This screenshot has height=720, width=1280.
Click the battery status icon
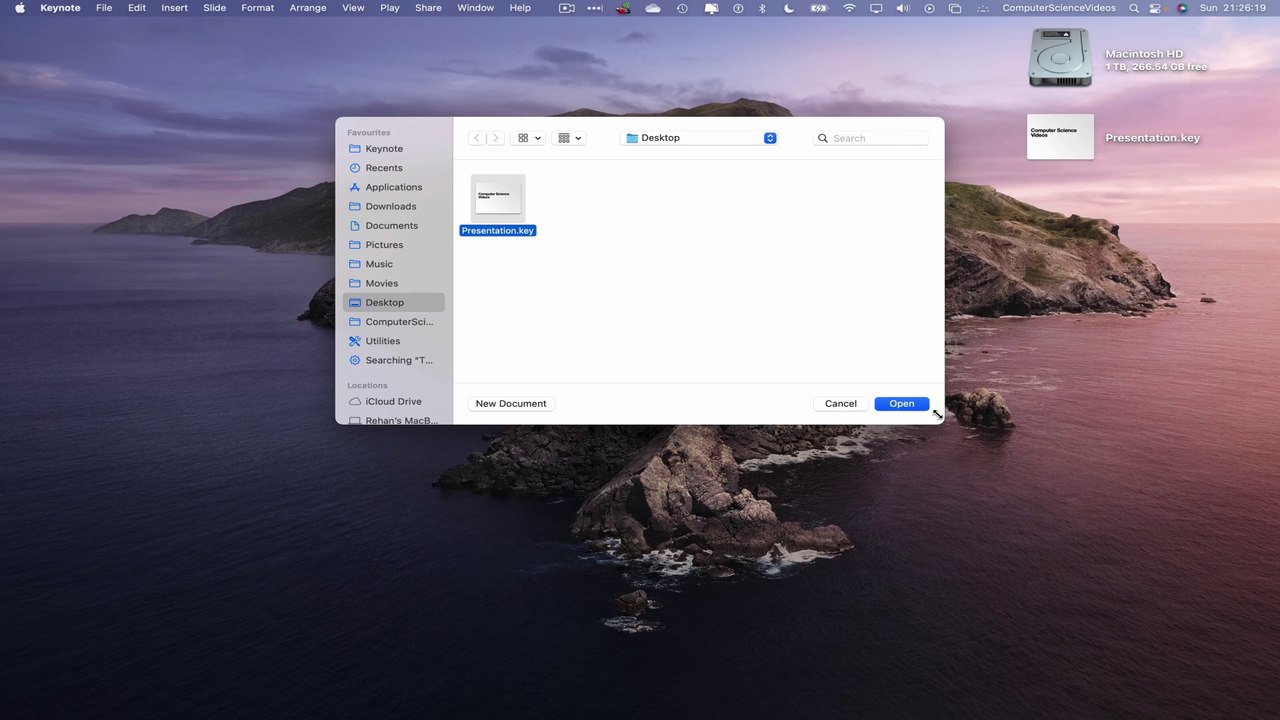tap(819, 8)
